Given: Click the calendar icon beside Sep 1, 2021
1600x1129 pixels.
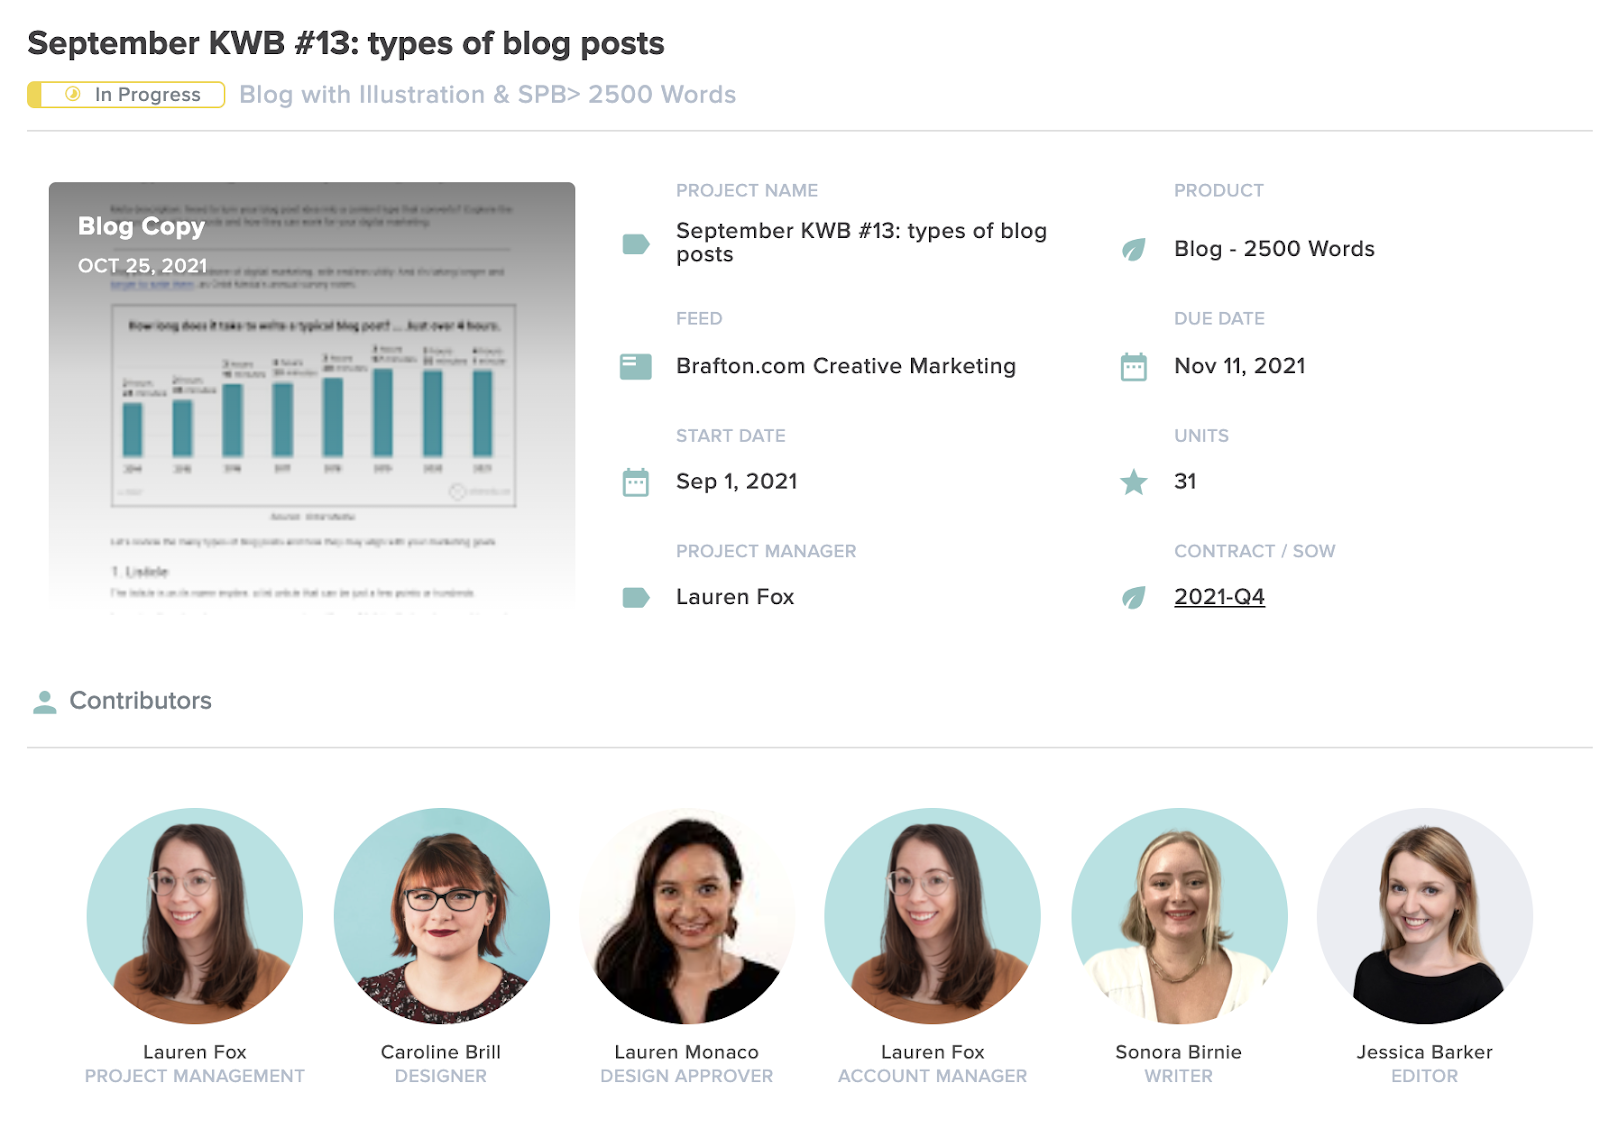Looking at the screenshot, I should [636, 482].
